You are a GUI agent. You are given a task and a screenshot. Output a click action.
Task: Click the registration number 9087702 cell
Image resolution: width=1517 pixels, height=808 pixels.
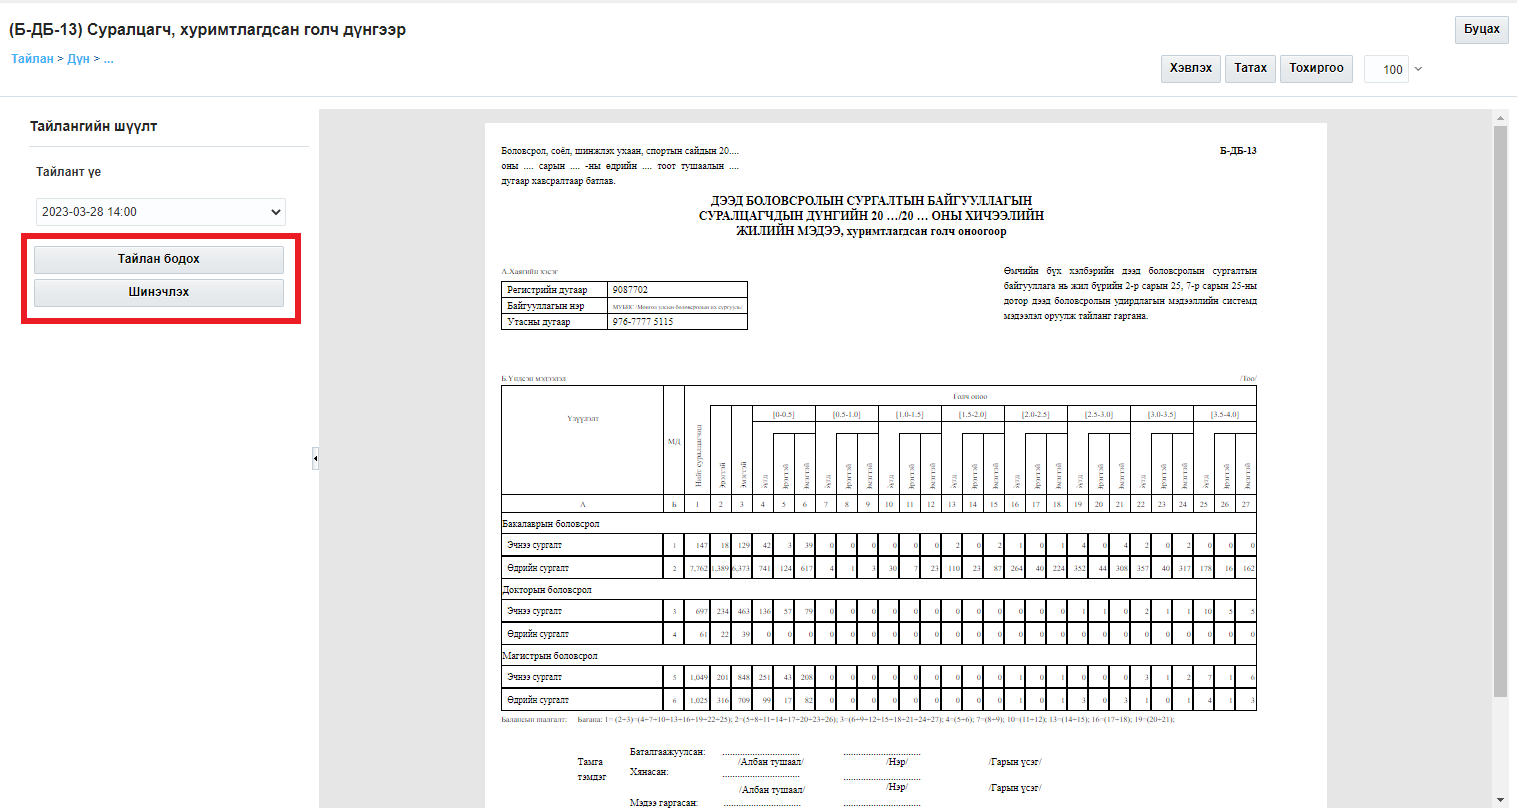pyautogui.click(x=677, y=290)
